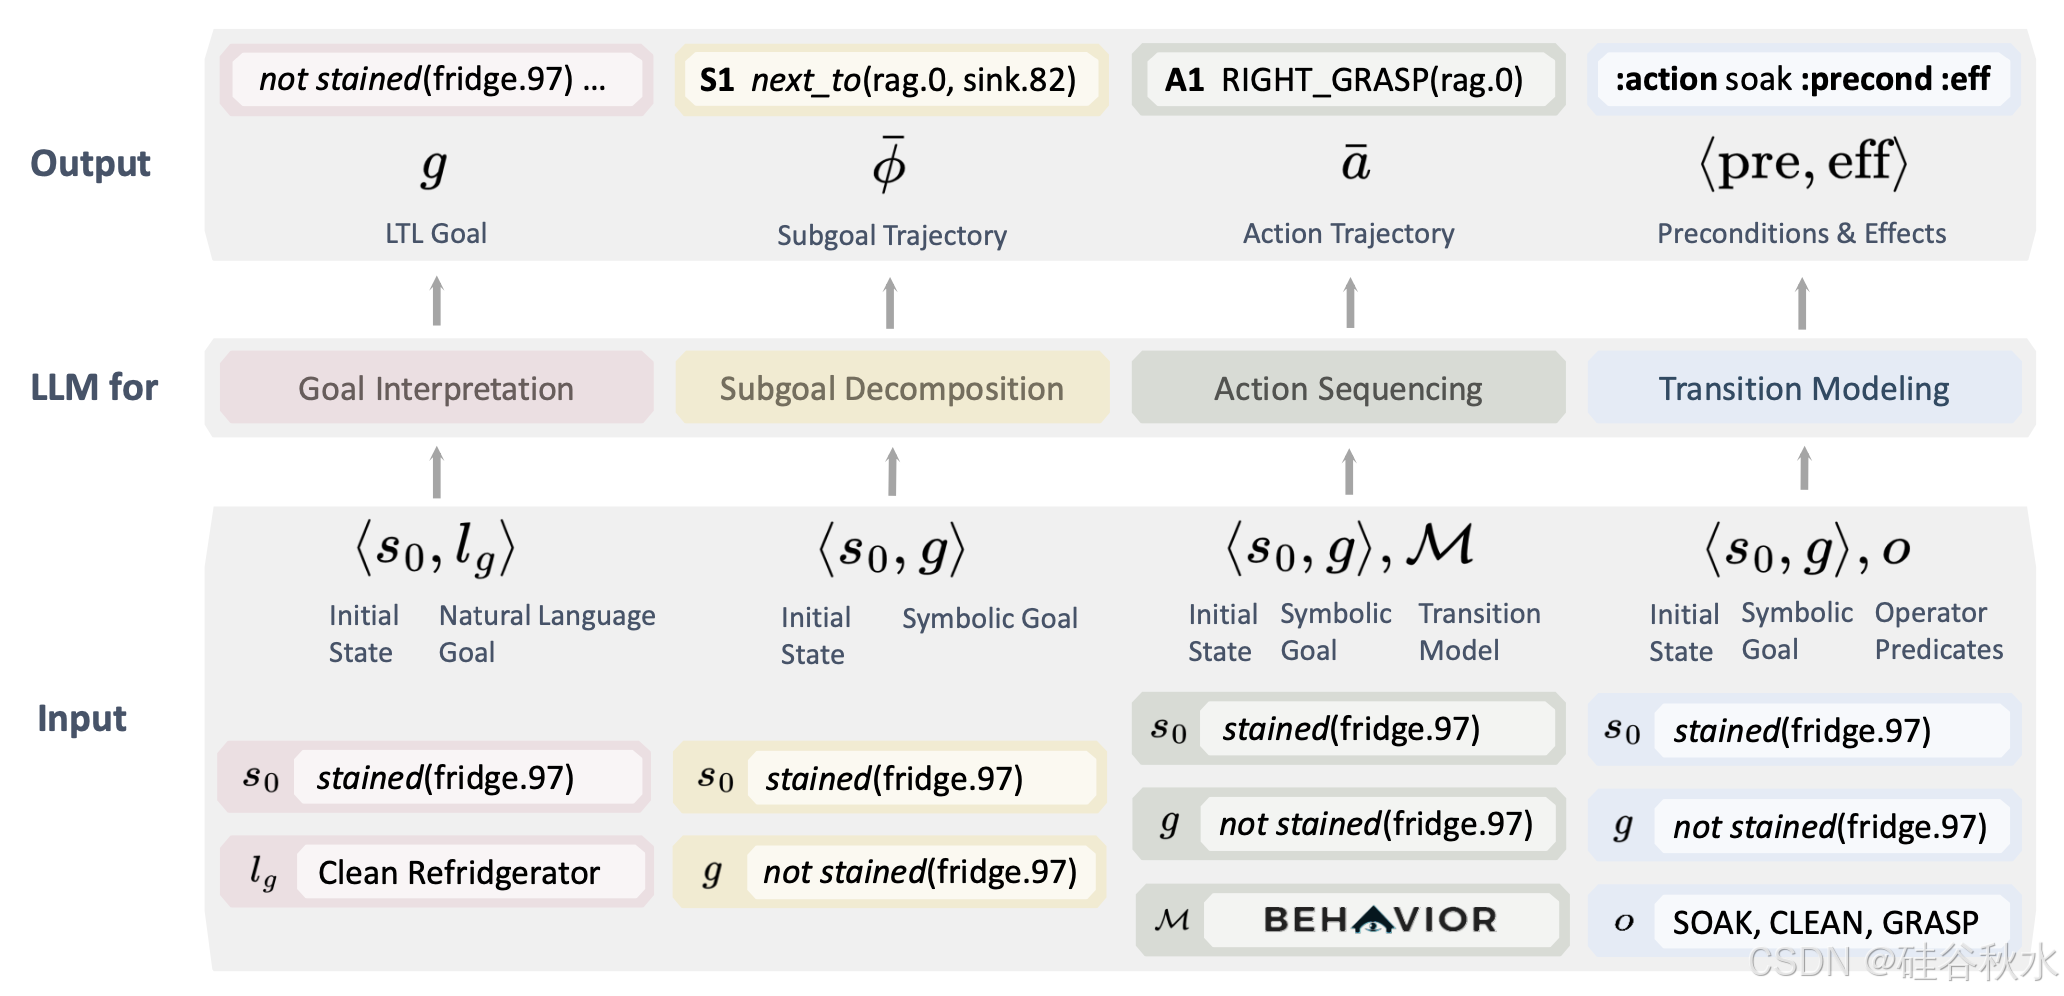
Task: Click the "S1 next_to(rag.0, sink.82)" output box
Action: point(888,79)
